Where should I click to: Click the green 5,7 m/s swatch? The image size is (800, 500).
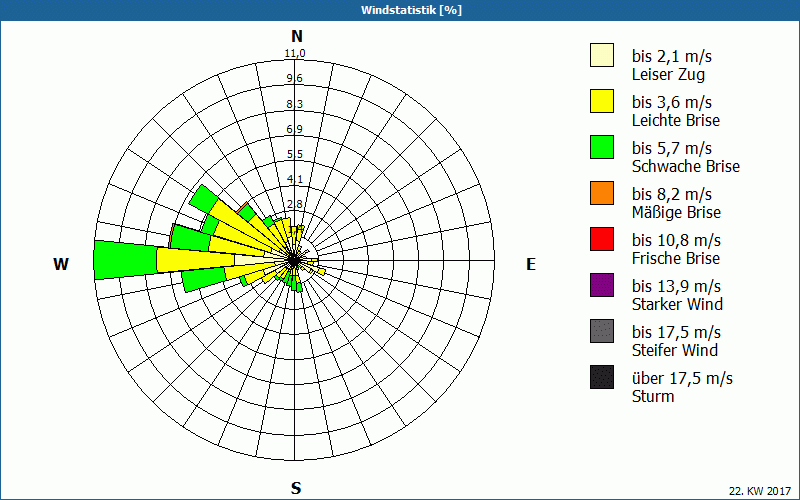[x=602, y=147]
